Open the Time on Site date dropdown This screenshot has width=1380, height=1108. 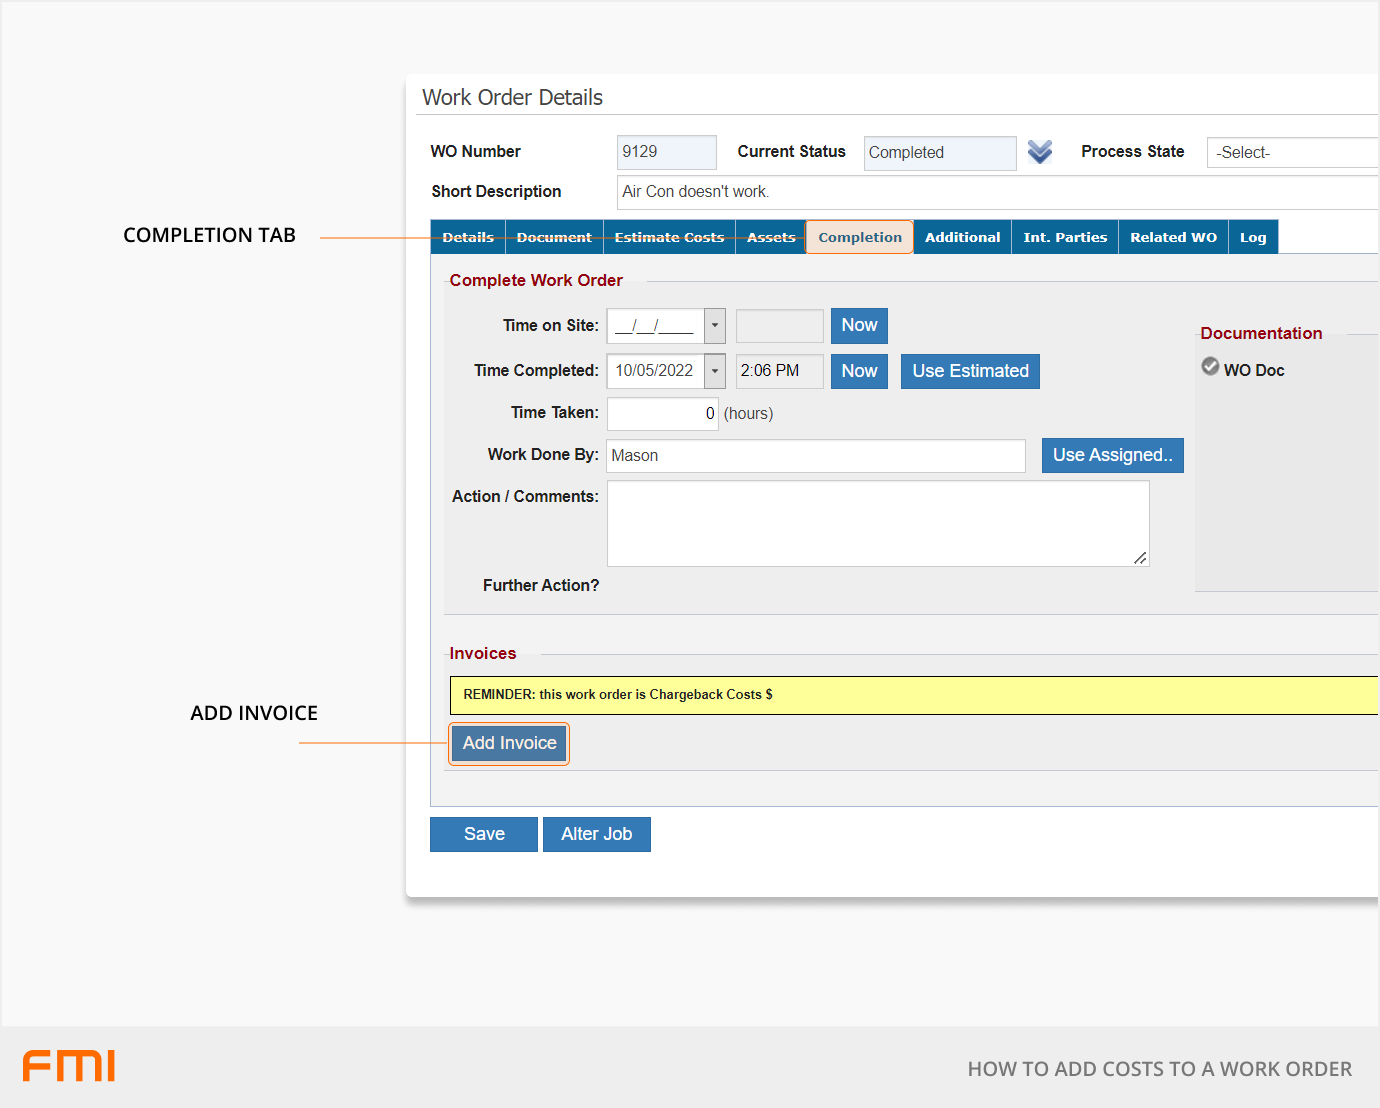715,326
